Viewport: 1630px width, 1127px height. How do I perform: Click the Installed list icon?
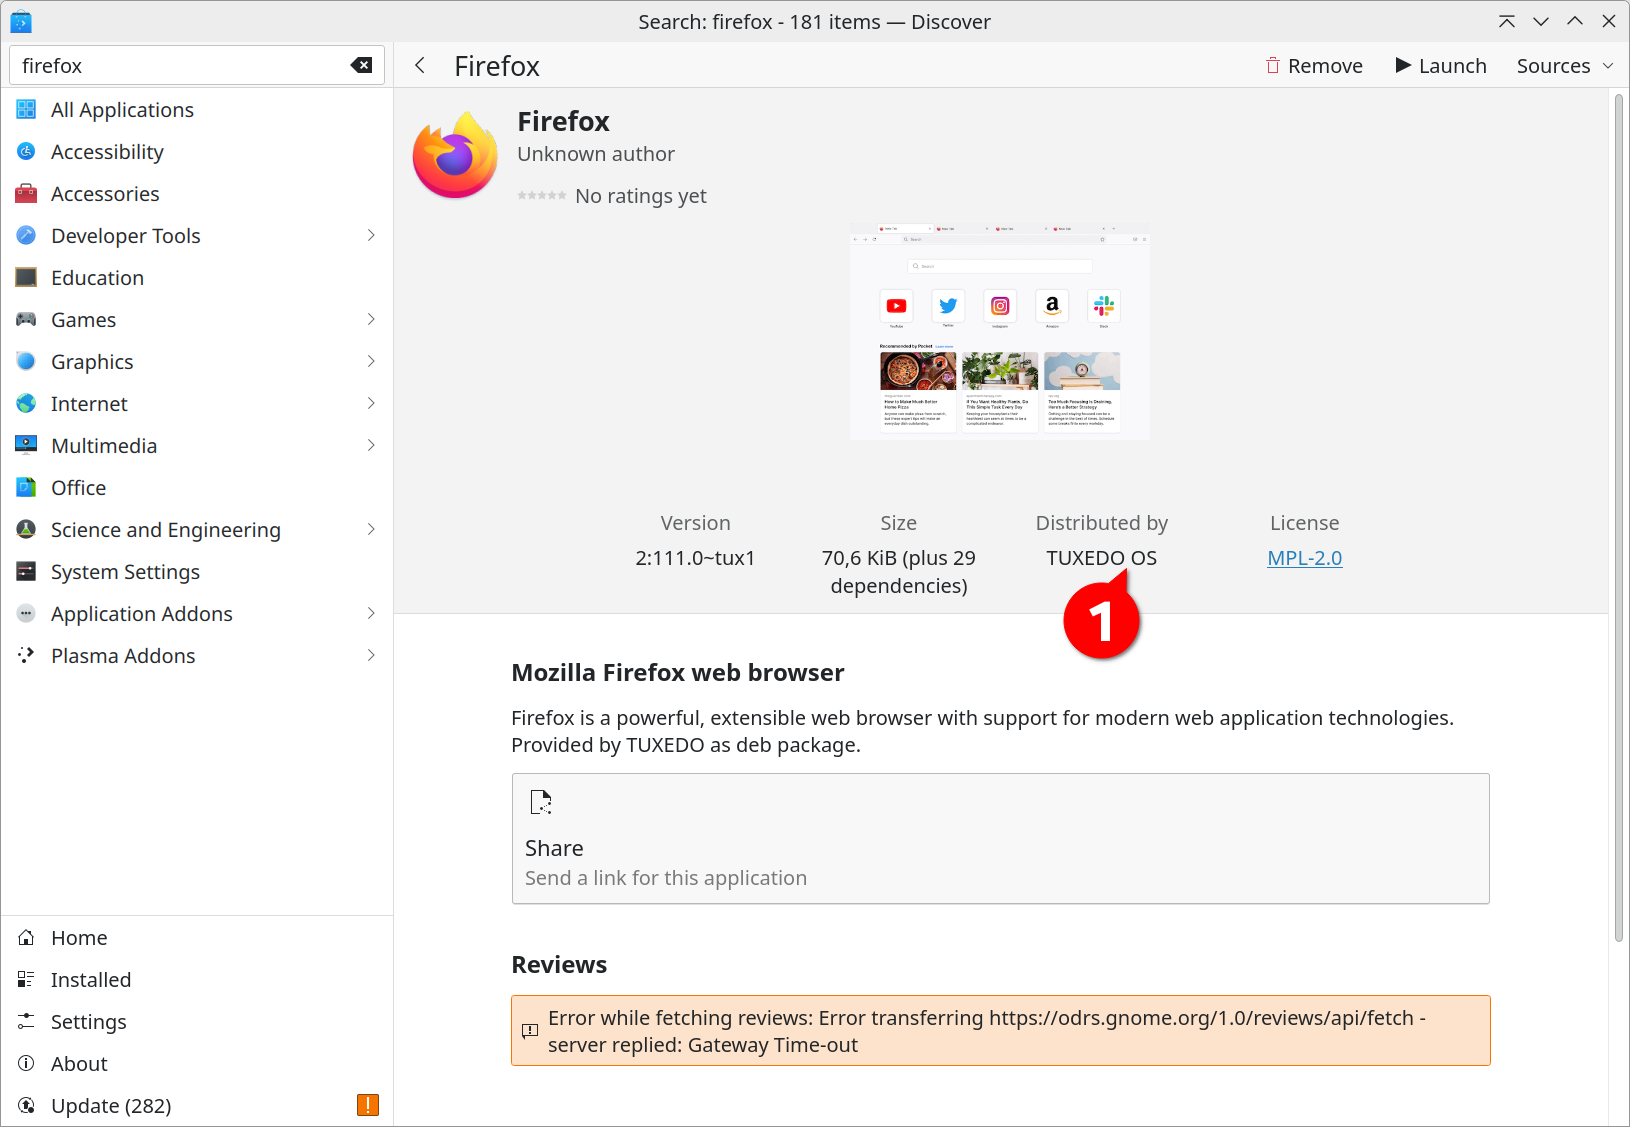pyautogui.click(x=26, y=980)
